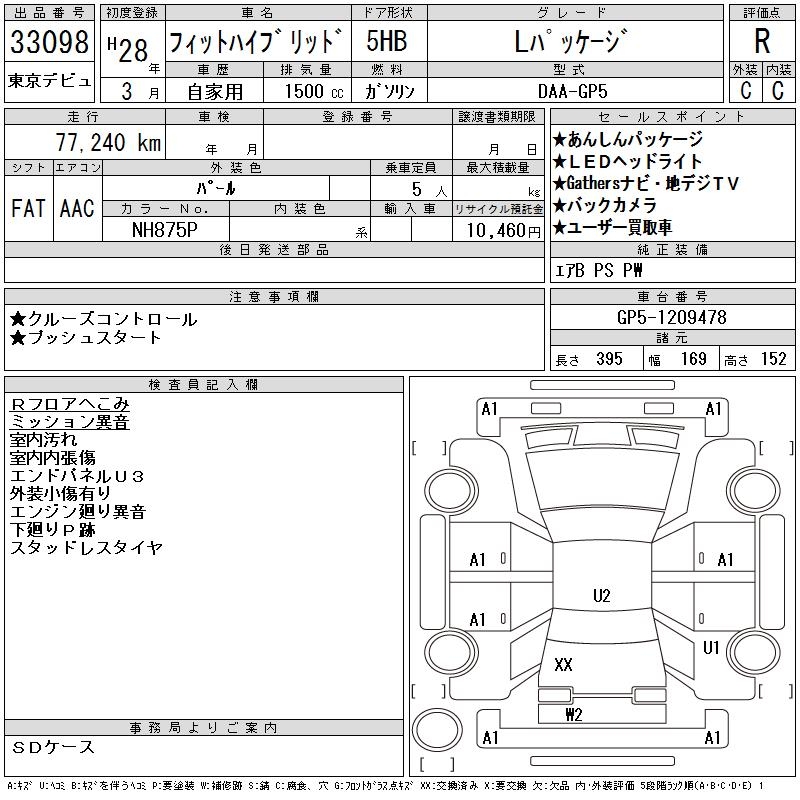The image size is (800, 800).
Task: Select the recycle deposit "10,460円"
Action: [x=504, y=231]
